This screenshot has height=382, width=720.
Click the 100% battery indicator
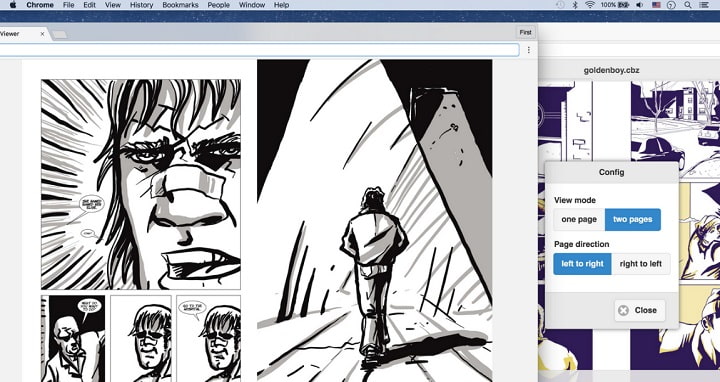click(x=614, y=5)
